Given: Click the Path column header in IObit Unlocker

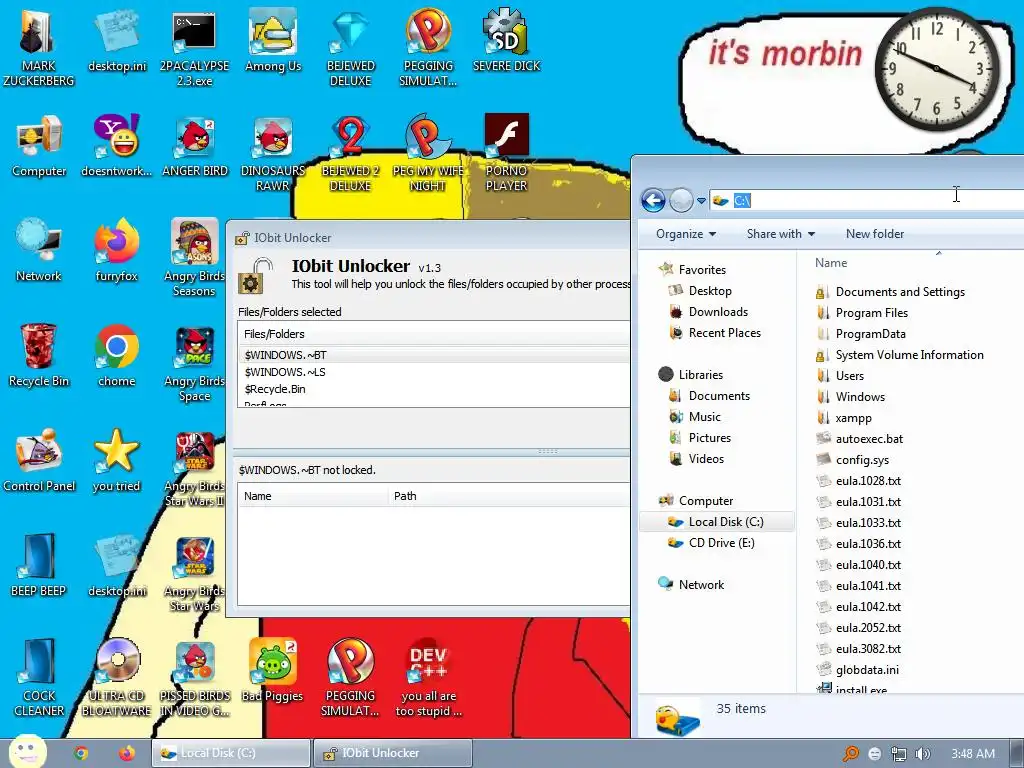Looking at the screenshot, I should coord(509,496).
